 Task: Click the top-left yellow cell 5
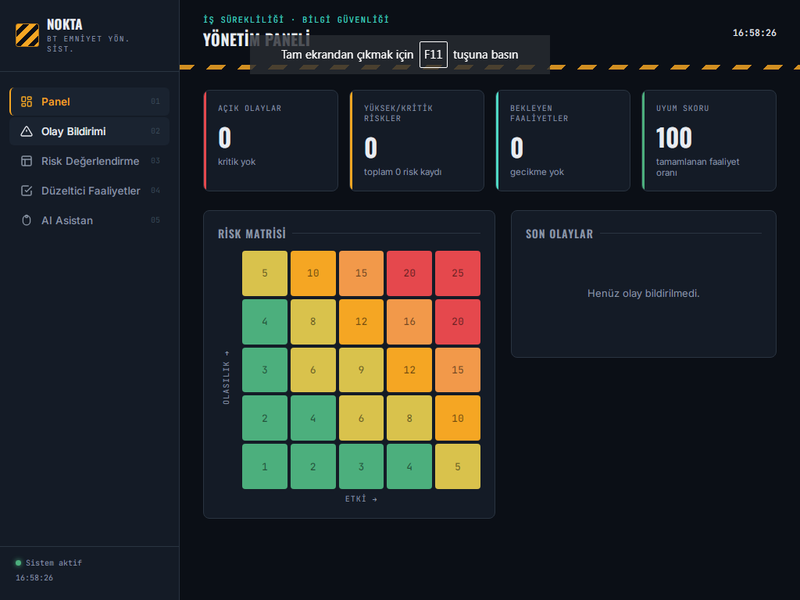(265, 273)
